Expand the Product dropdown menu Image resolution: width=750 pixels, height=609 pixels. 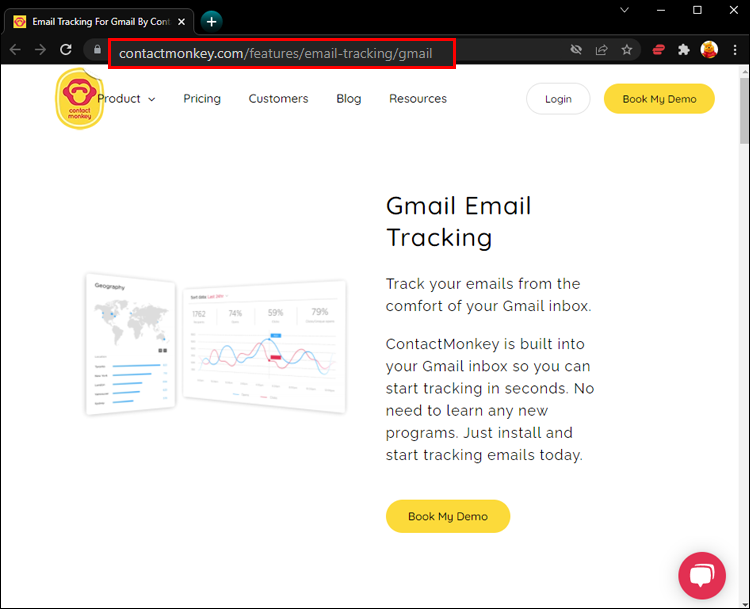click(x=127, y=99)
